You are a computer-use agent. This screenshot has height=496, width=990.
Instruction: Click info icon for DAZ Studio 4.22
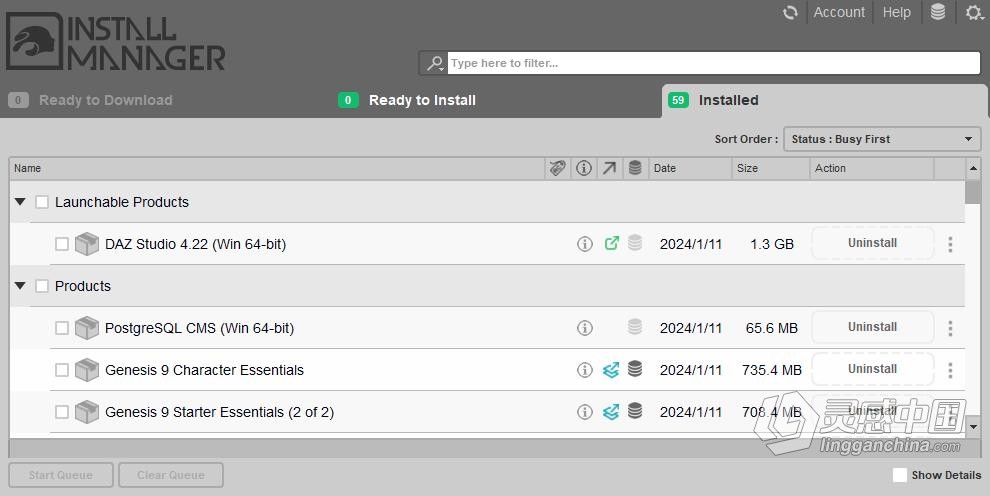585,244
